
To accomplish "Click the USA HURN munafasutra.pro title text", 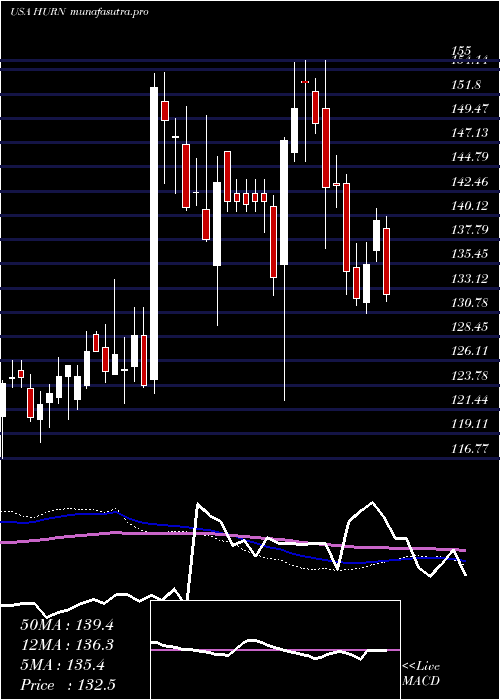I will pyautogui.click(x=79, y=12).
